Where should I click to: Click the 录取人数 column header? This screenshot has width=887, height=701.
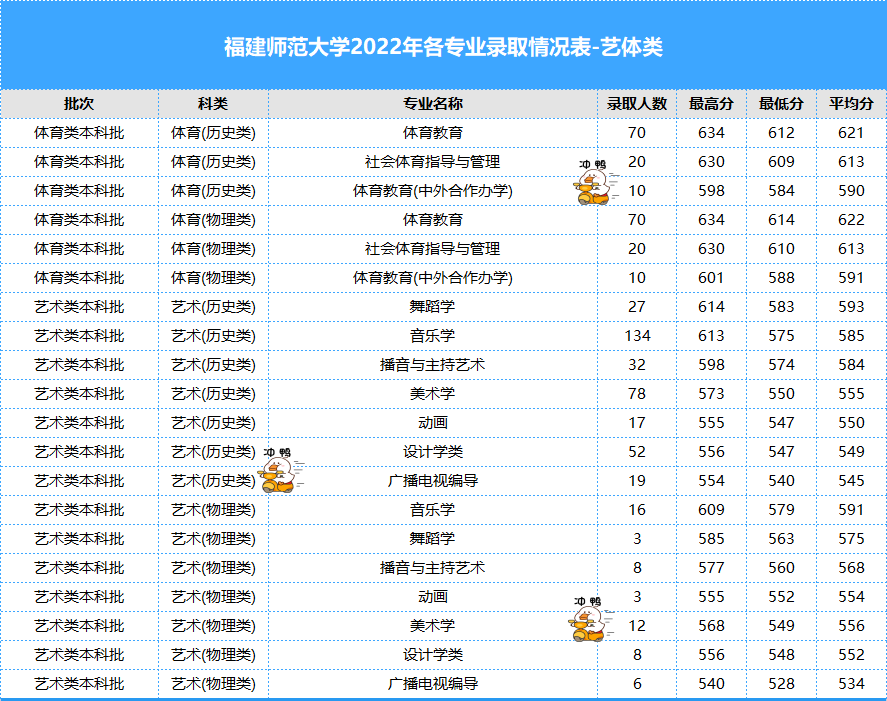[x=636, y=104]
